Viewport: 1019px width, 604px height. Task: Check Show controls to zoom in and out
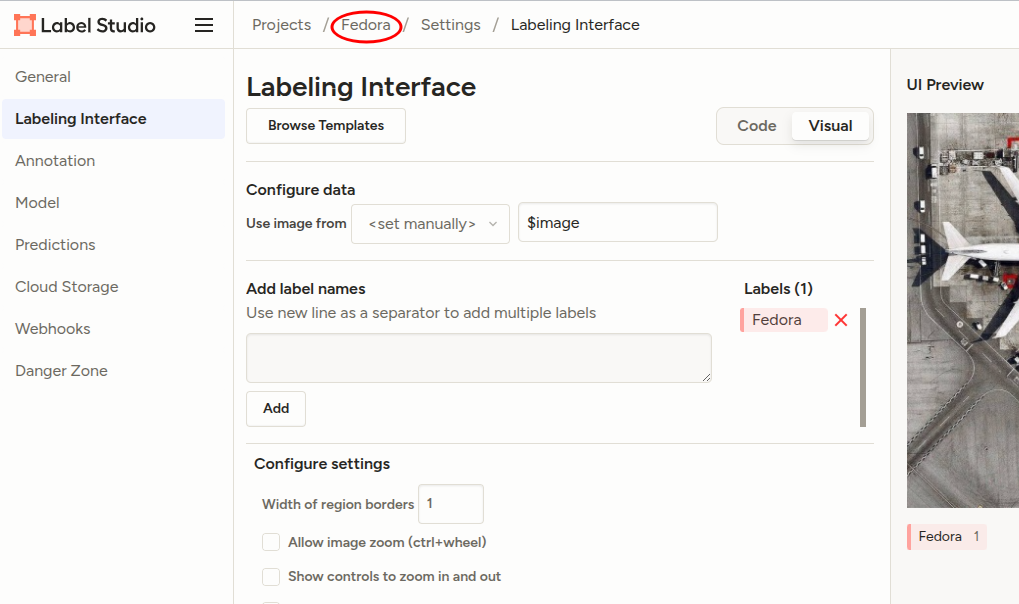271,577
